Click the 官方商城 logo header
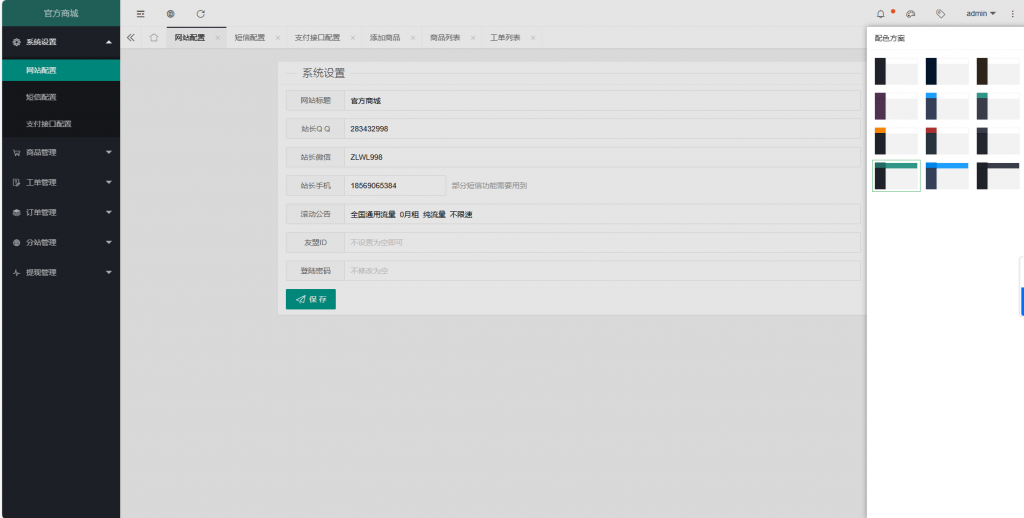Screen dimensions: 1024x518 point(60,13)
